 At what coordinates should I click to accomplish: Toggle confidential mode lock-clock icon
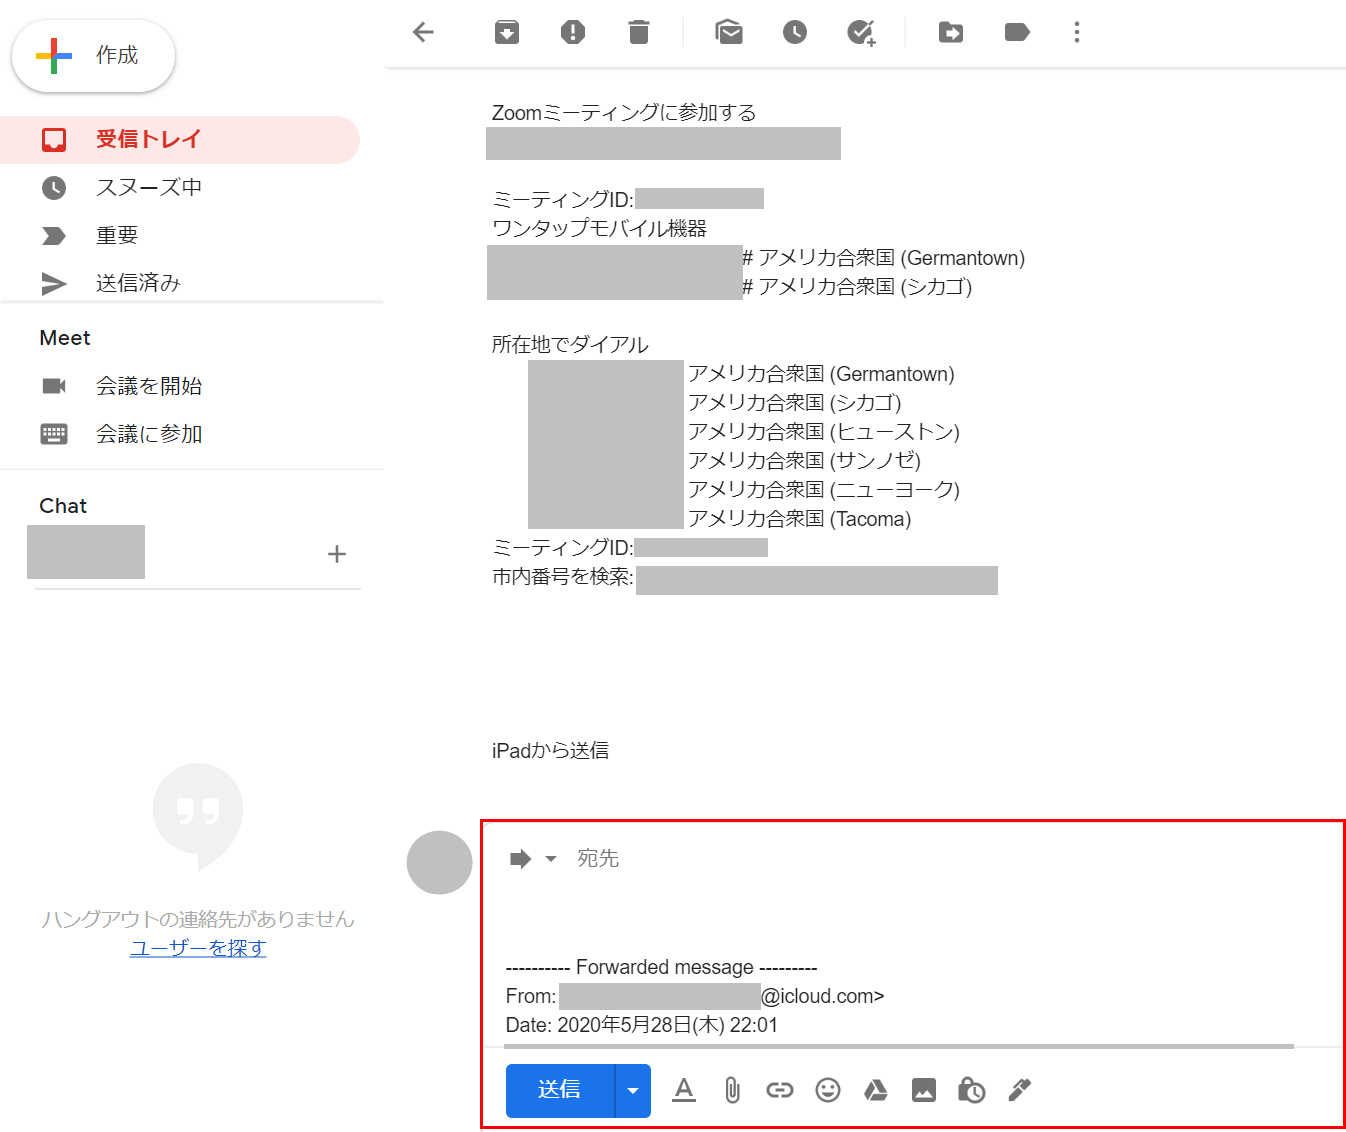tap(971, 1090)
